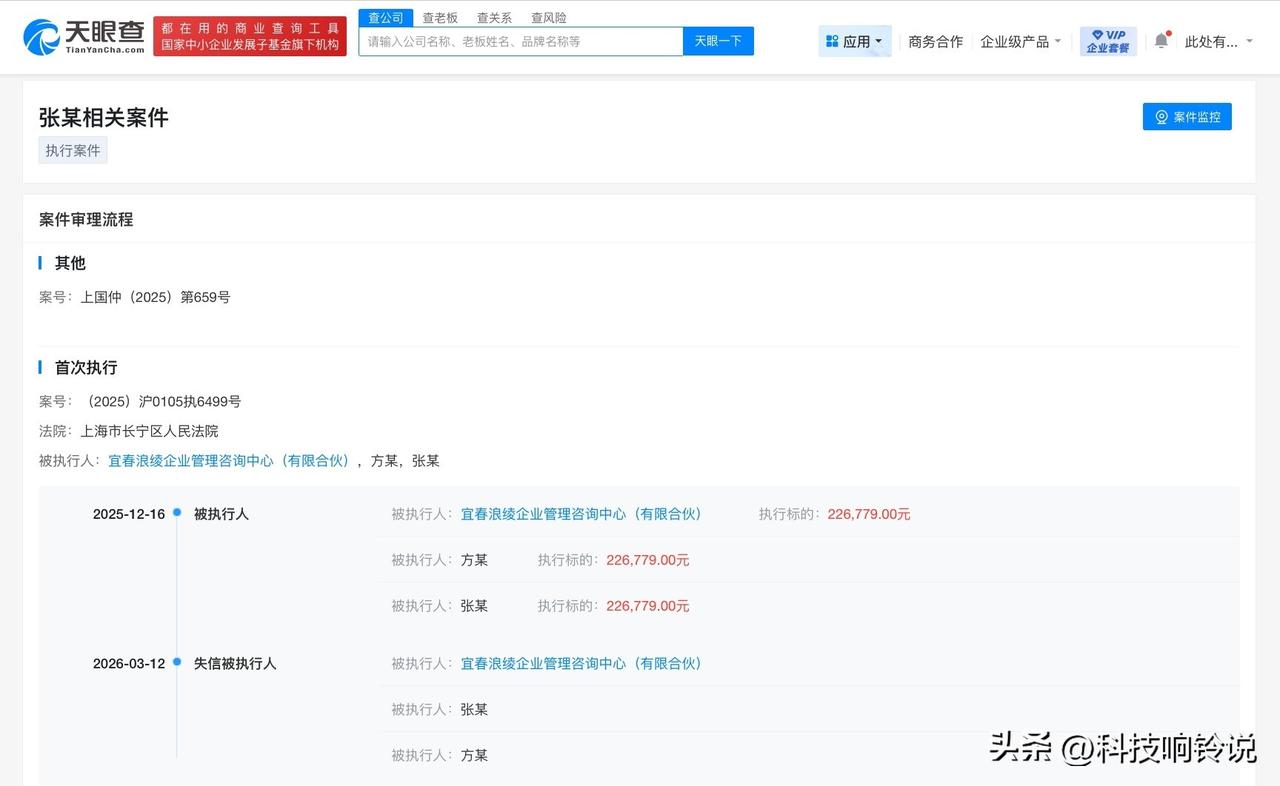
Task: Click the 商务合作 link
Action: point(935,41)
